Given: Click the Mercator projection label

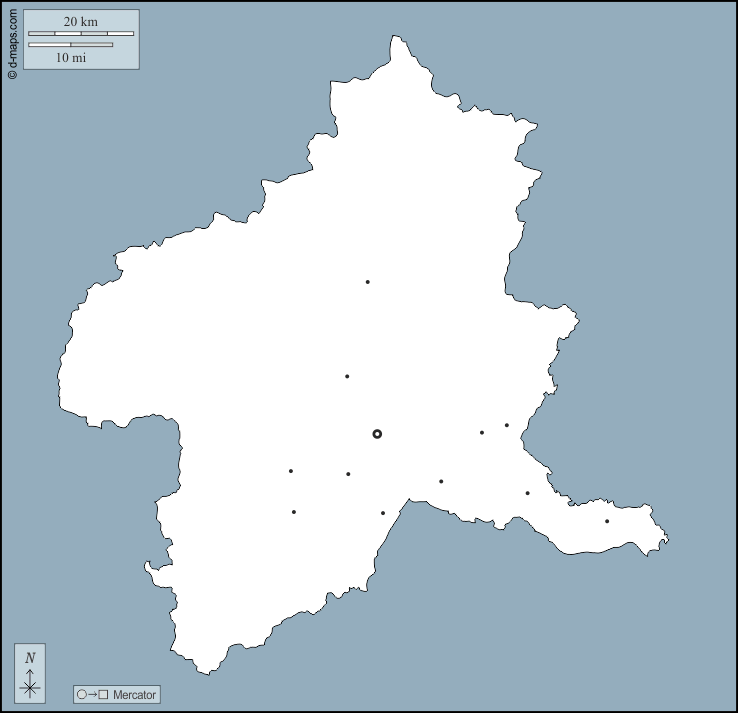Looking at the screenshot, I should point(134,694).
